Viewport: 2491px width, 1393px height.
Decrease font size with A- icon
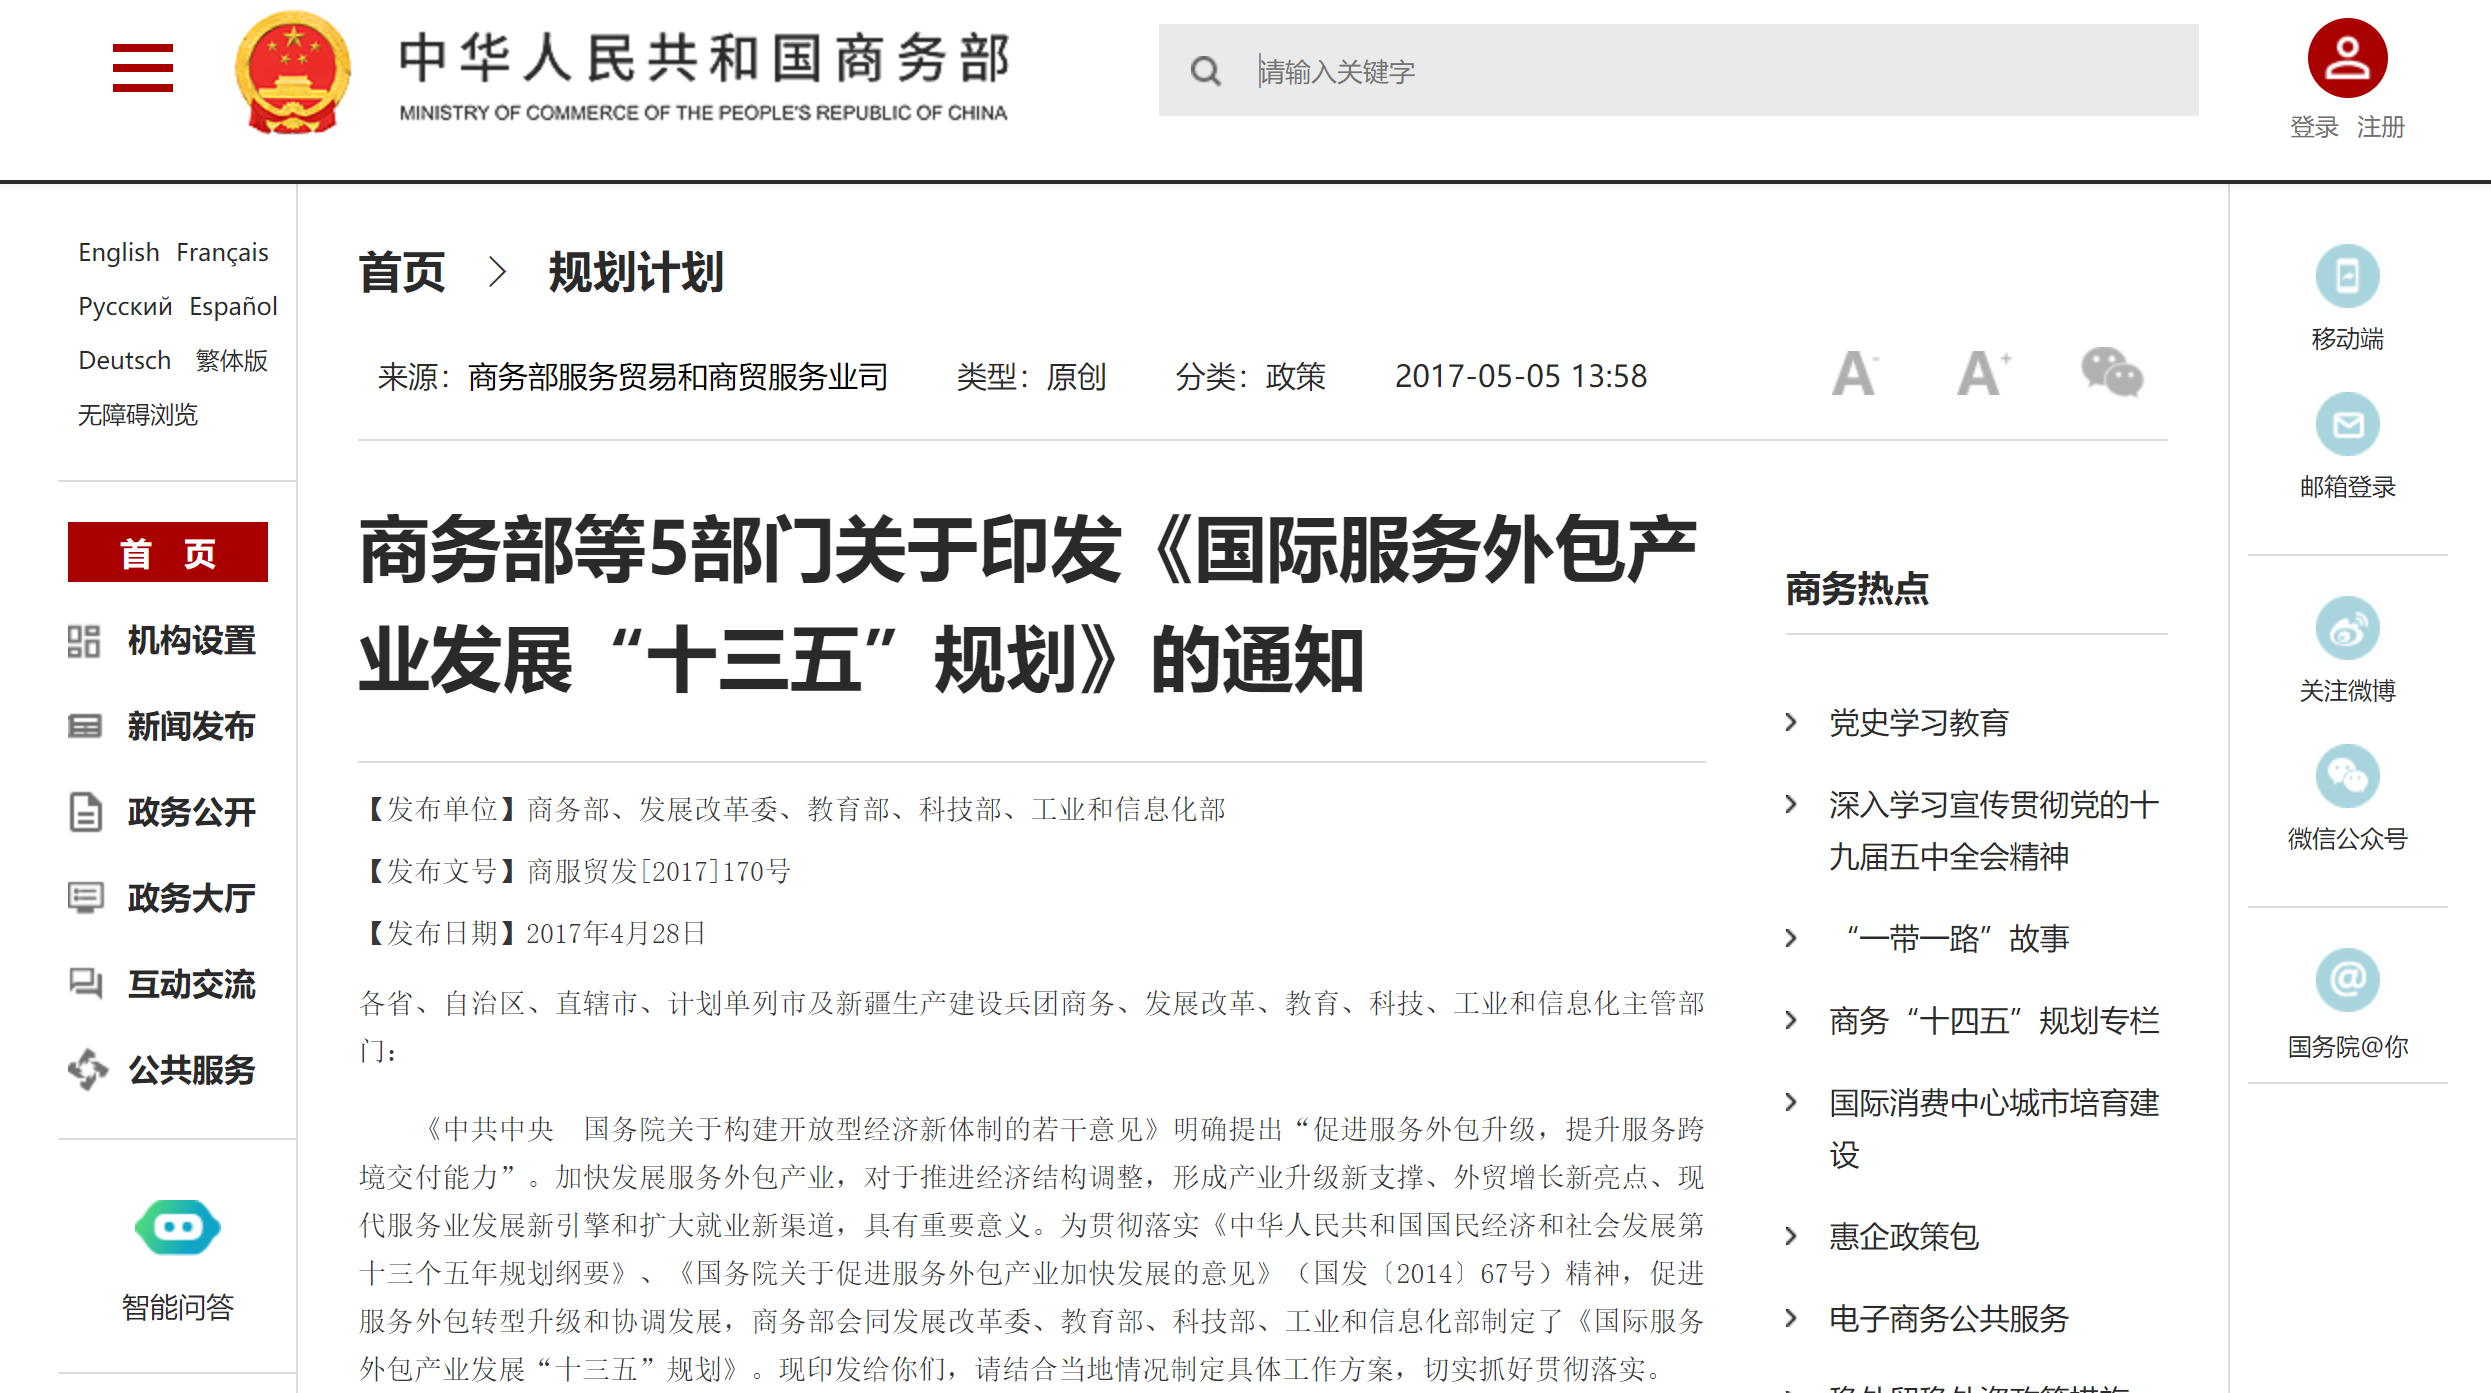(x=1854, y=374)
